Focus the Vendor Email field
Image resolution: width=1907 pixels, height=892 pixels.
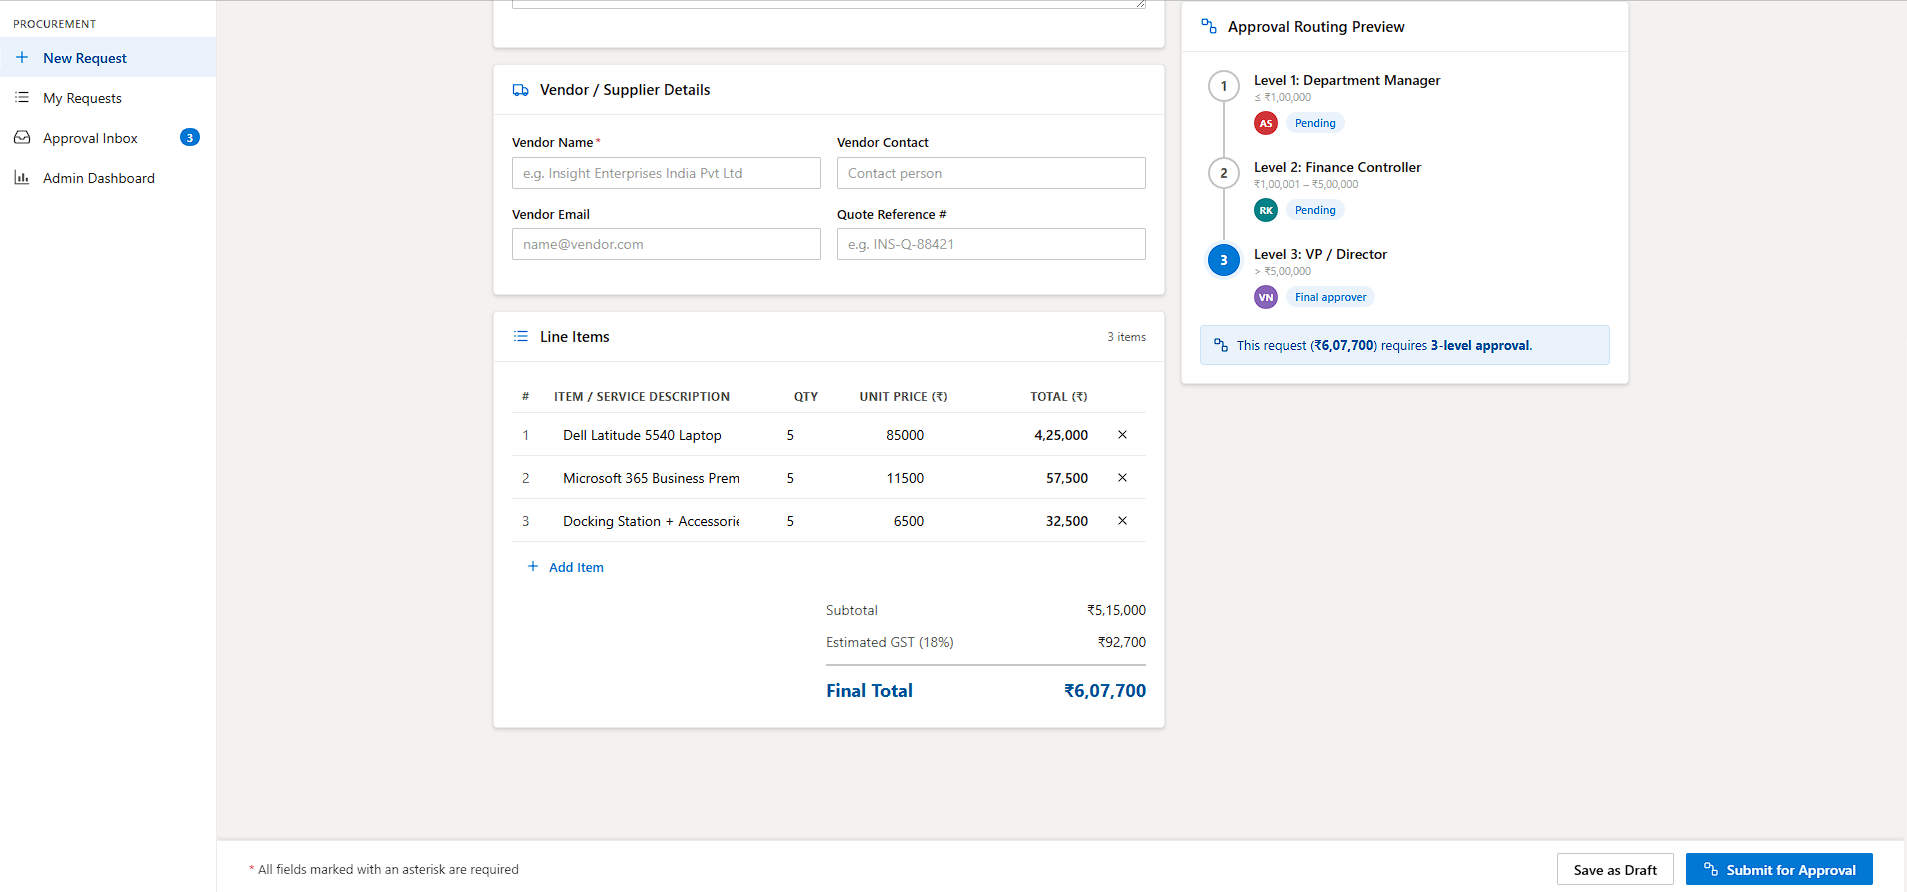pos(666,244)
